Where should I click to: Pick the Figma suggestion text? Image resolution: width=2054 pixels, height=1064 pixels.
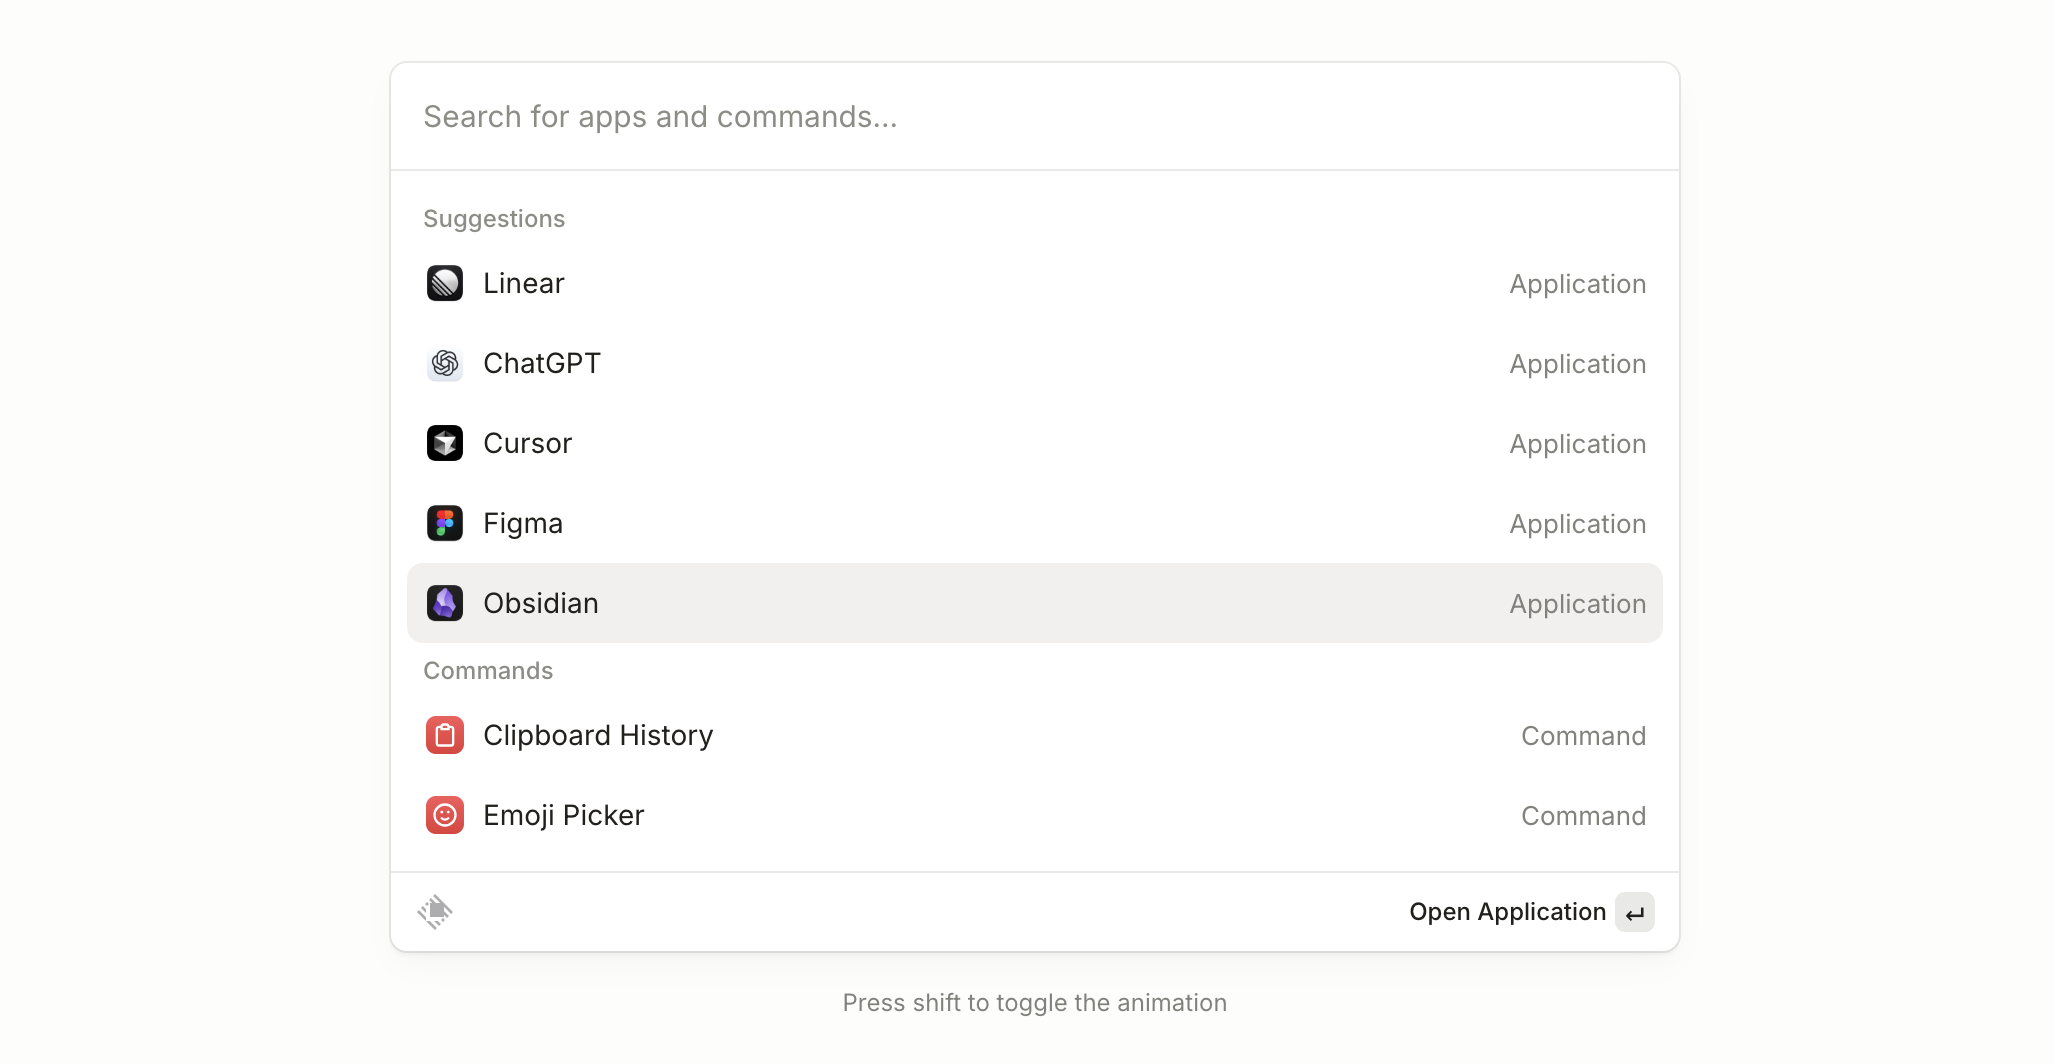pyautogui.click(x=522, y=524)
